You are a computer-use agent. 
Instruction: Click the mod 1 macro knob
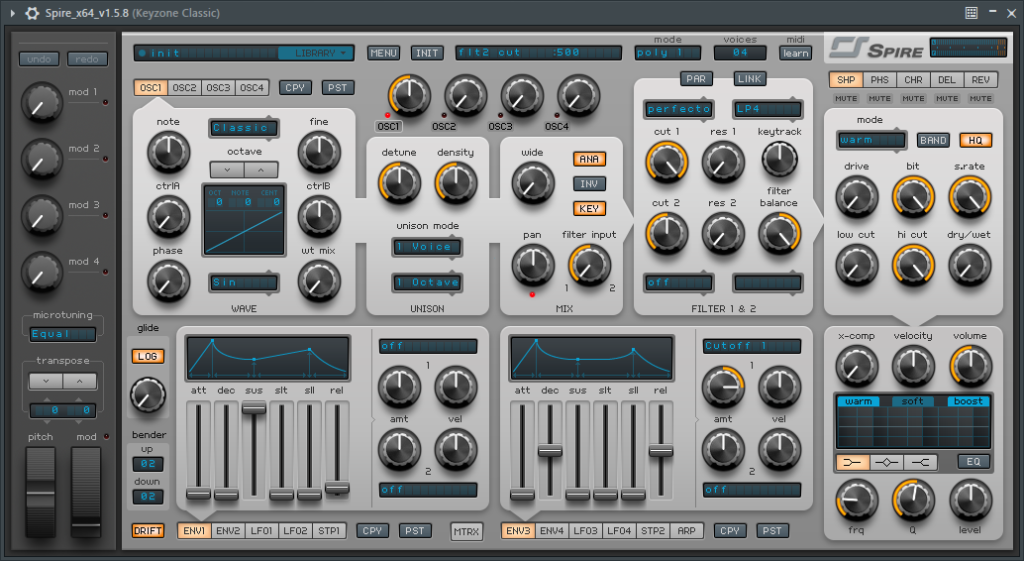coord(42,103)
